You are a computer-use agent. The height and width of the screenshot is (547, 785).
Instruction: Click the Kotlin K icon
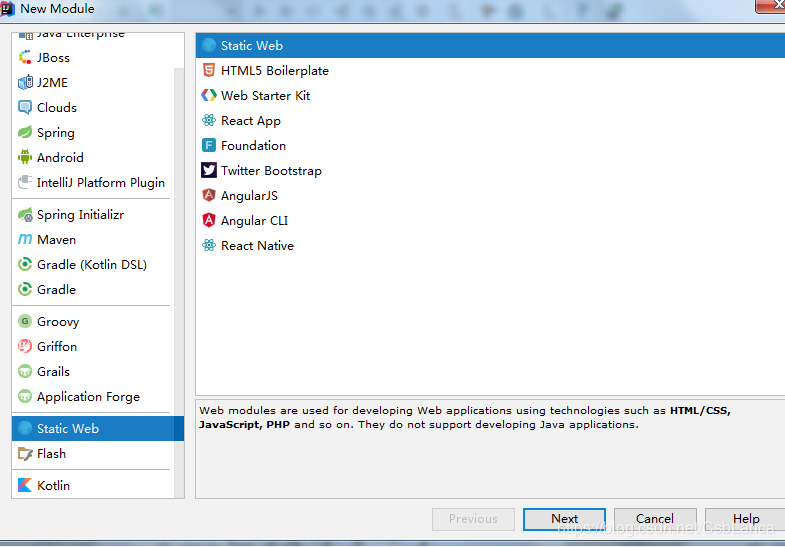25,485
